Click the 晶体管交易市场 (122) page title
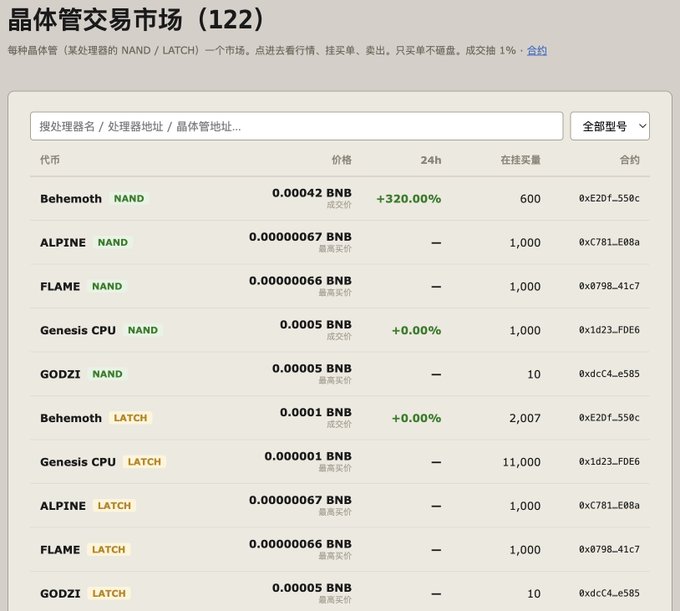Viewport: 680px width, 611px height. click(136, 20)
